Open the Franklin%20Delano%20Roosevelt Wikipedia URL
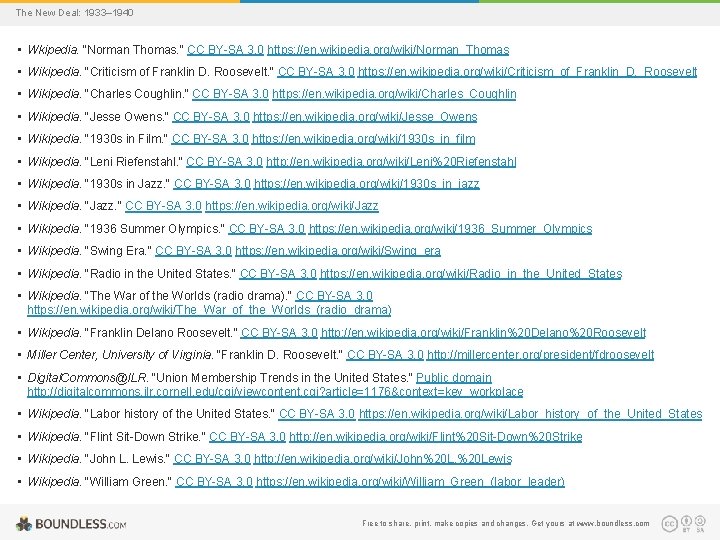The height and width of the screenshot is (540, 720). (484, 332)
